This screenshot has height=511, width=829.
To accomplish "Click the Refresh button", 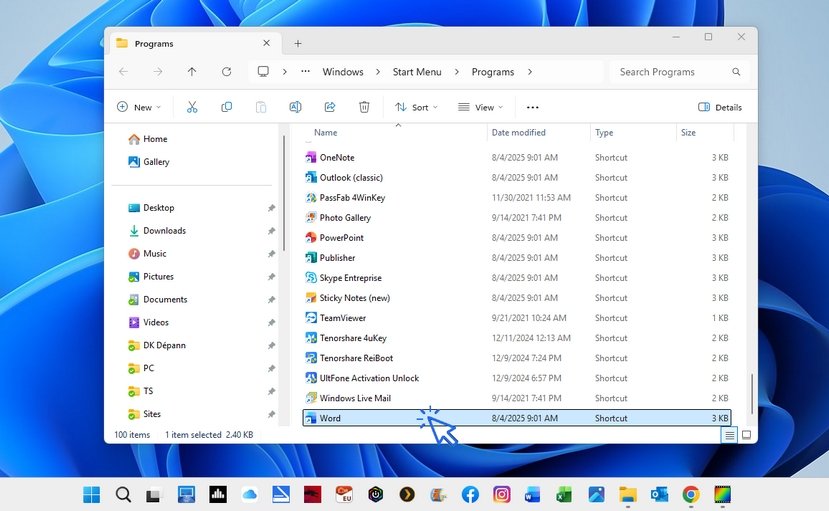I will click(x=226, y=72).
